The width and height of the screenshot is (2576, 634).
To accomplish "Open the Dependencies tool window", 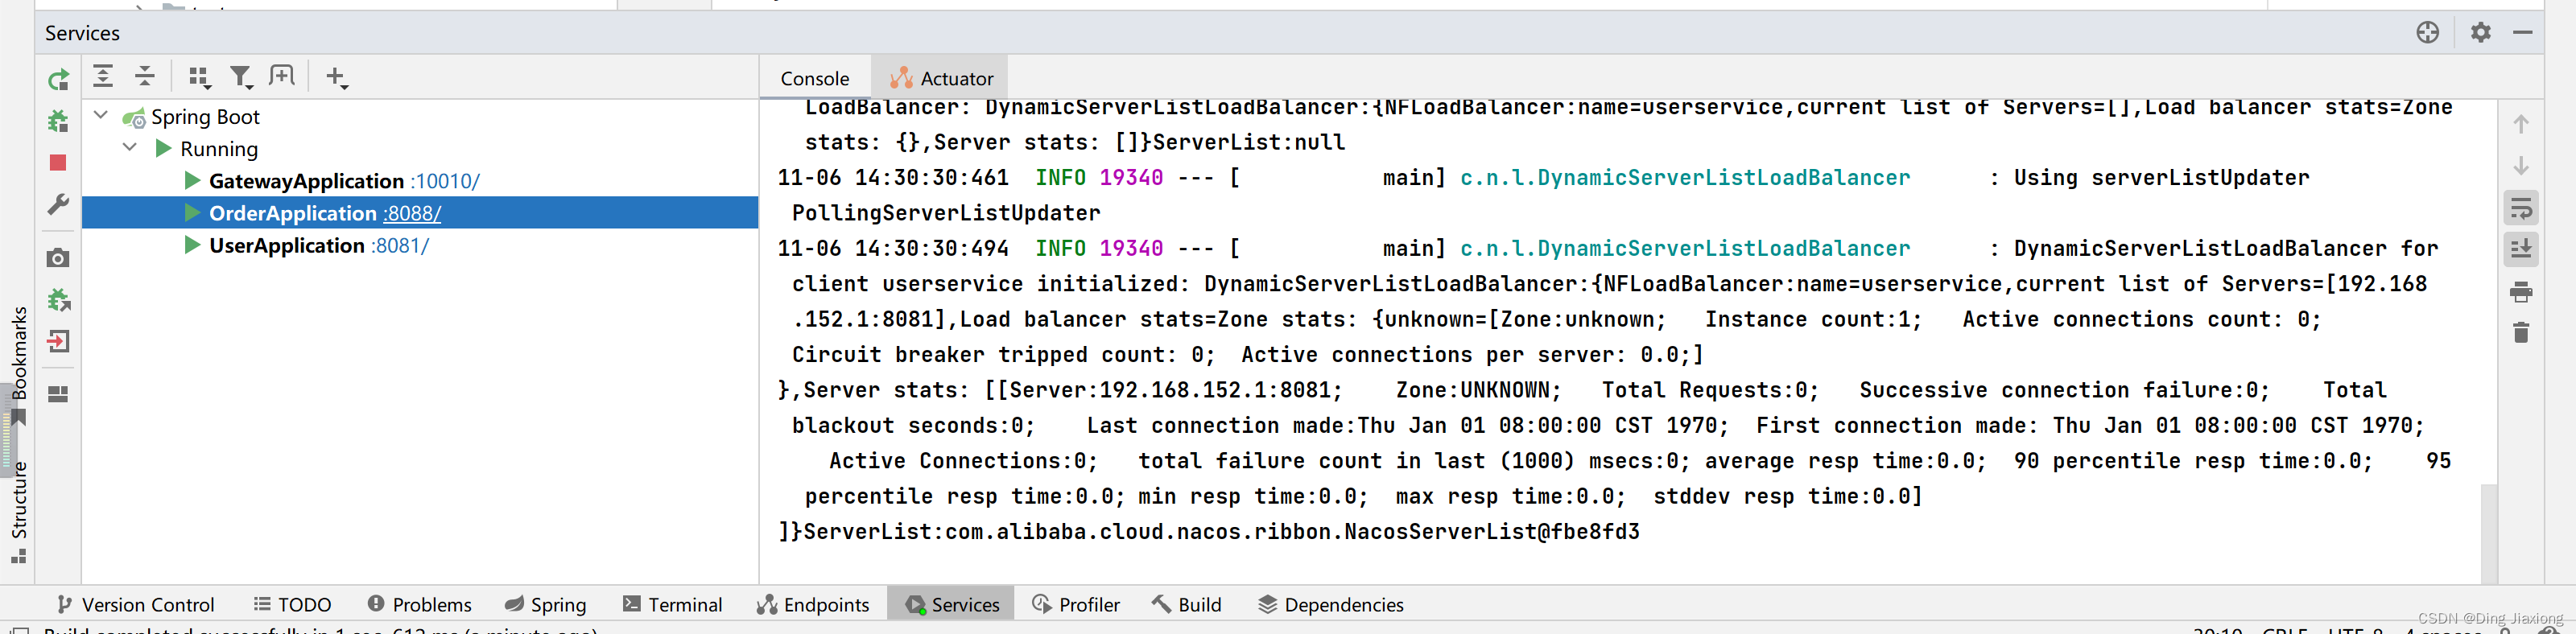I will [x=1330, y=604].
